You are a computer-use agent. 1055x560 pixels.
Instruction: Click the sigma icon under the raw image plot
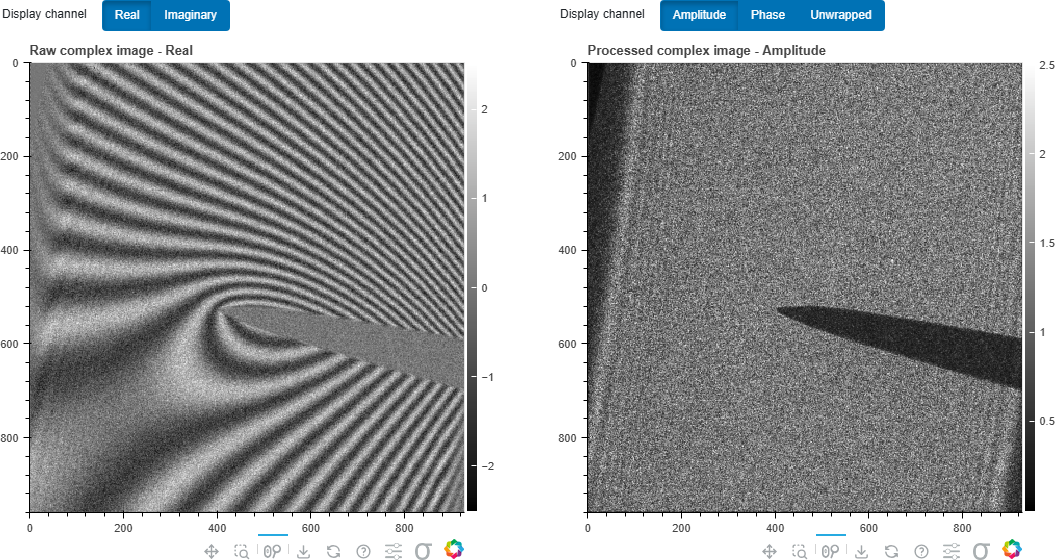click(423, 552)
